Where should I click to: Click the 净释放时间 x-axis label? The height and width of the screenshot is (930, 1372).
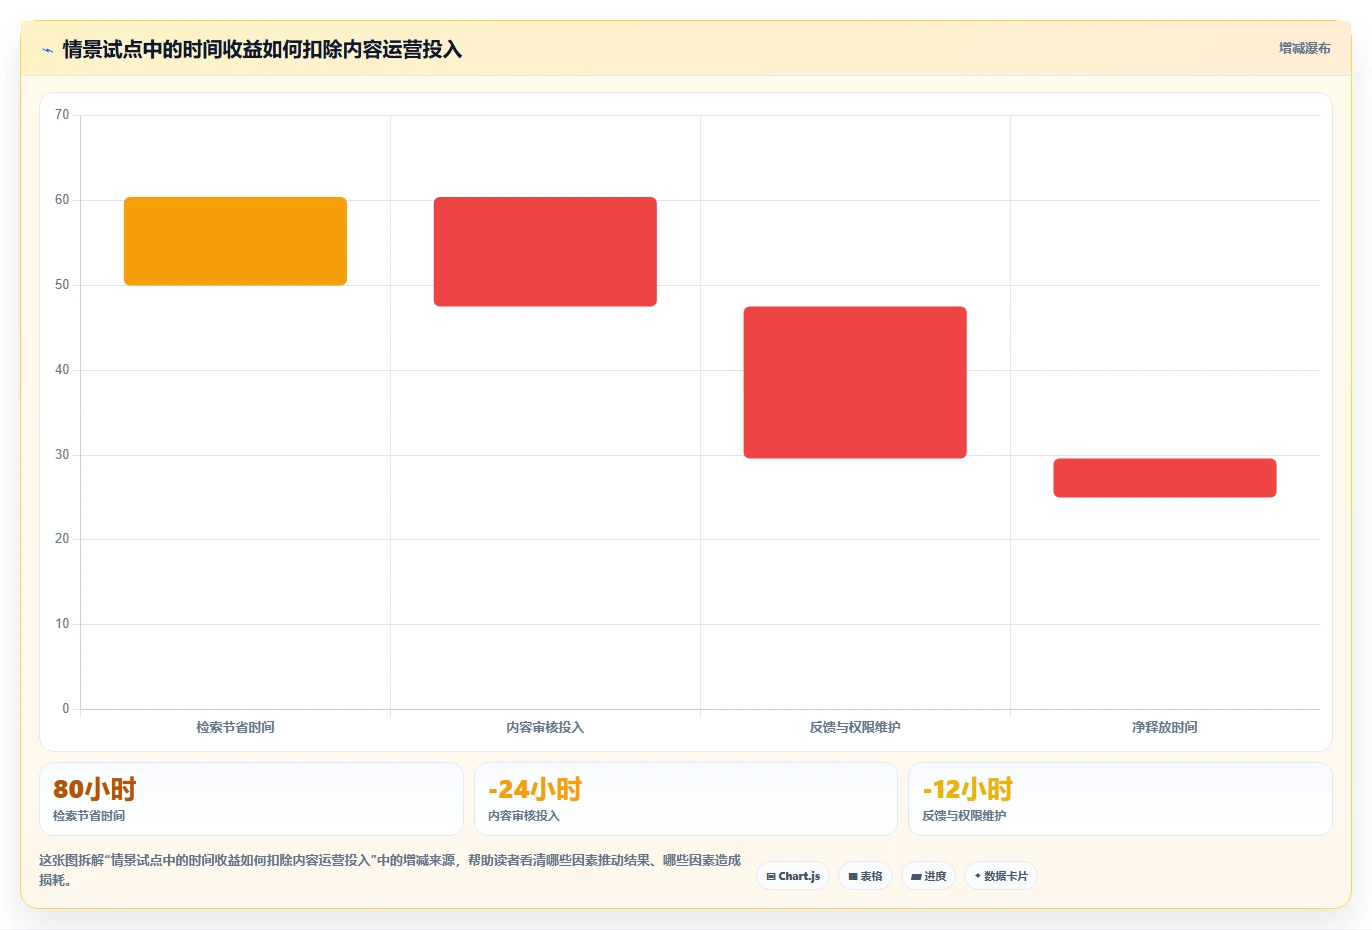[x=1165, y=727]
